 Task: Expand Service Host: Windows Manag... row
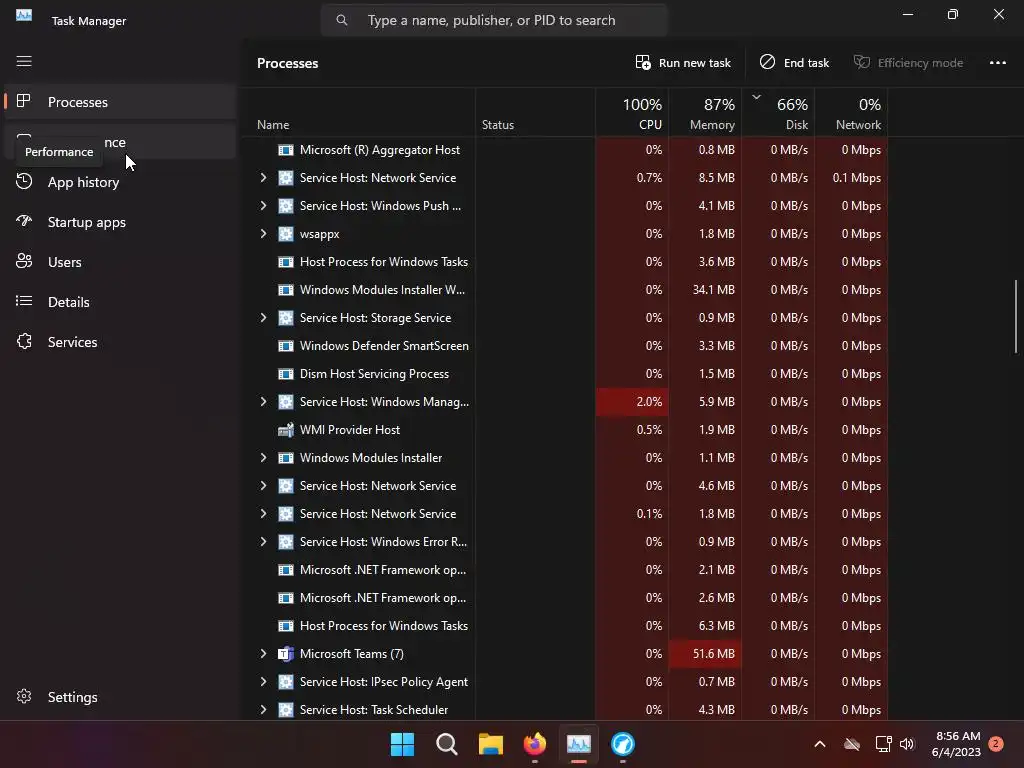pyautogui.click(x=263, y=402)
